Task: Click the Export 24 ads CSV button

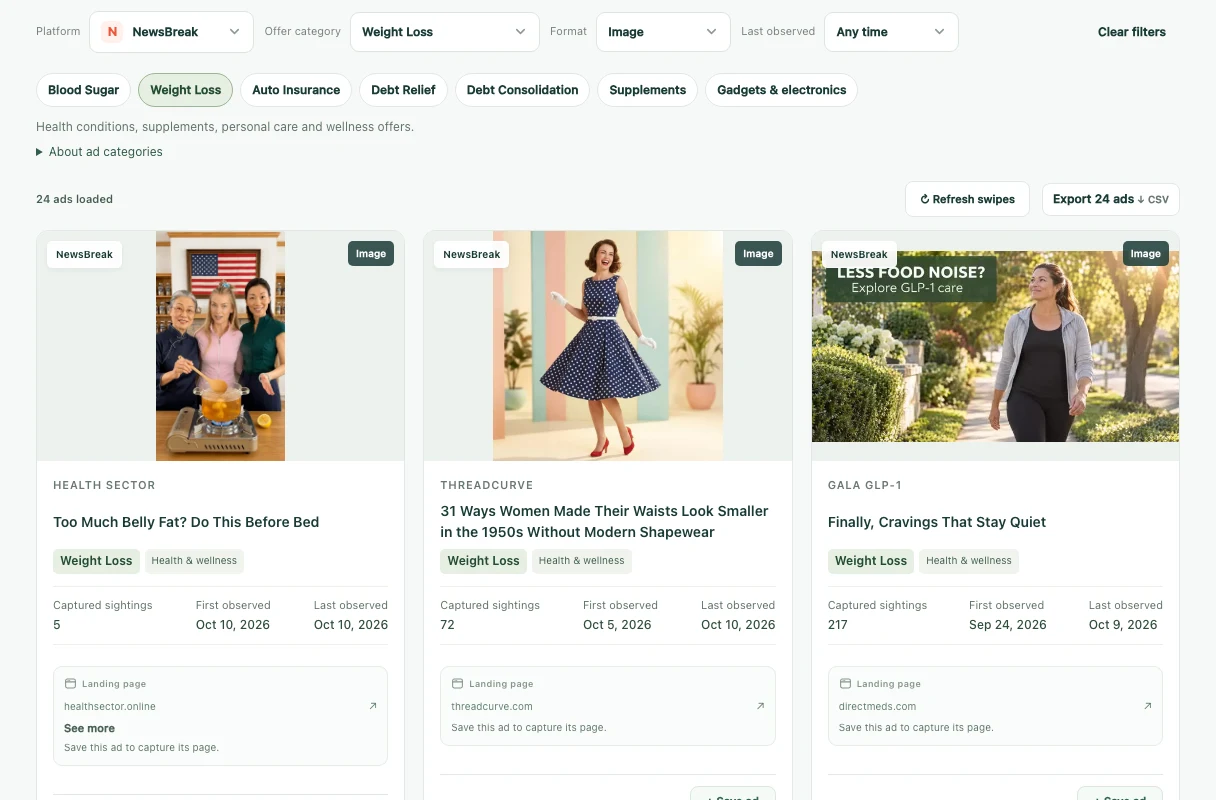Action: click(1110, 199)
